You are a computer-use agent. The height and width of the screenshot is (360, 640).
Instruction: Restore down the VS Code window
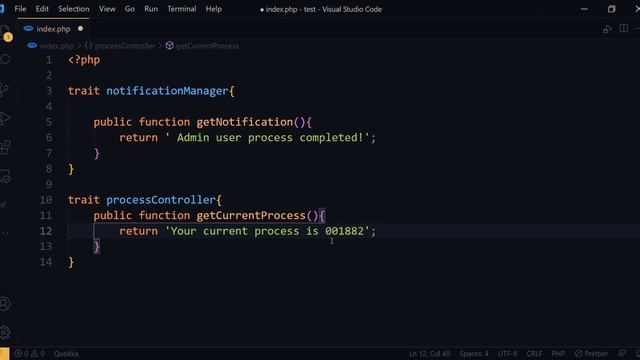pyautogui.click(x=611, y=9)
